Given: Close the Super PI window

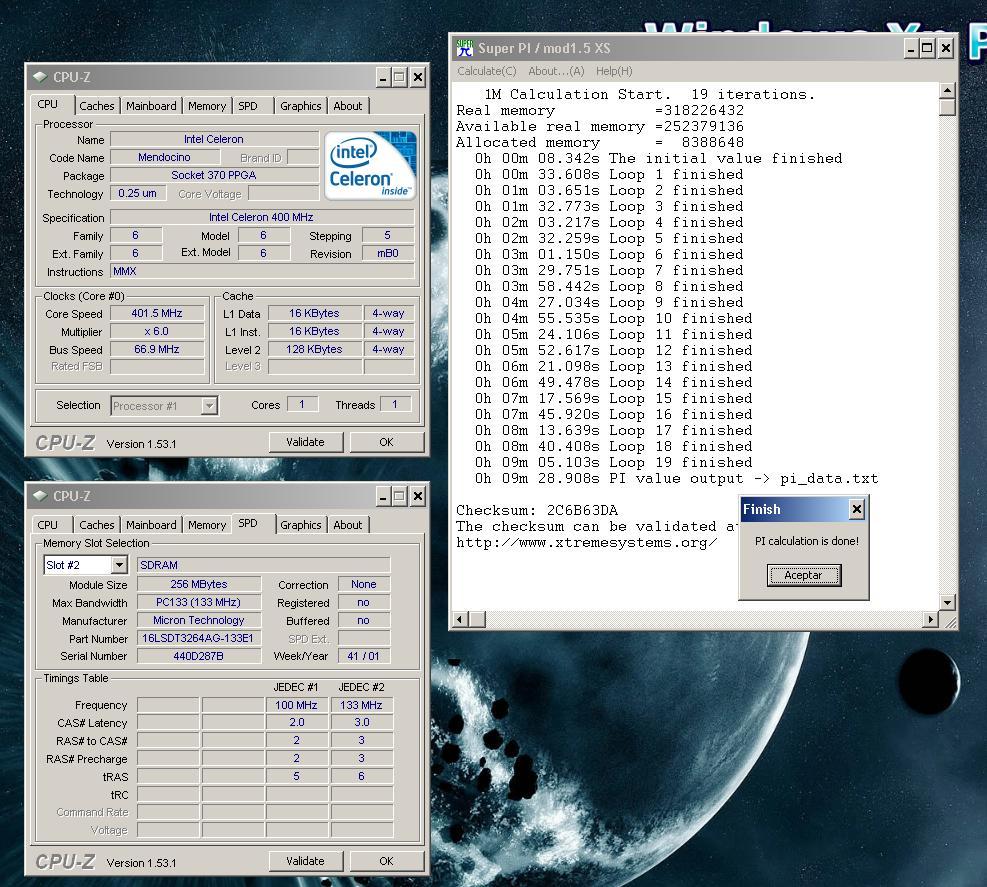Looking at the screenshot, I should (x=946, y=48).
